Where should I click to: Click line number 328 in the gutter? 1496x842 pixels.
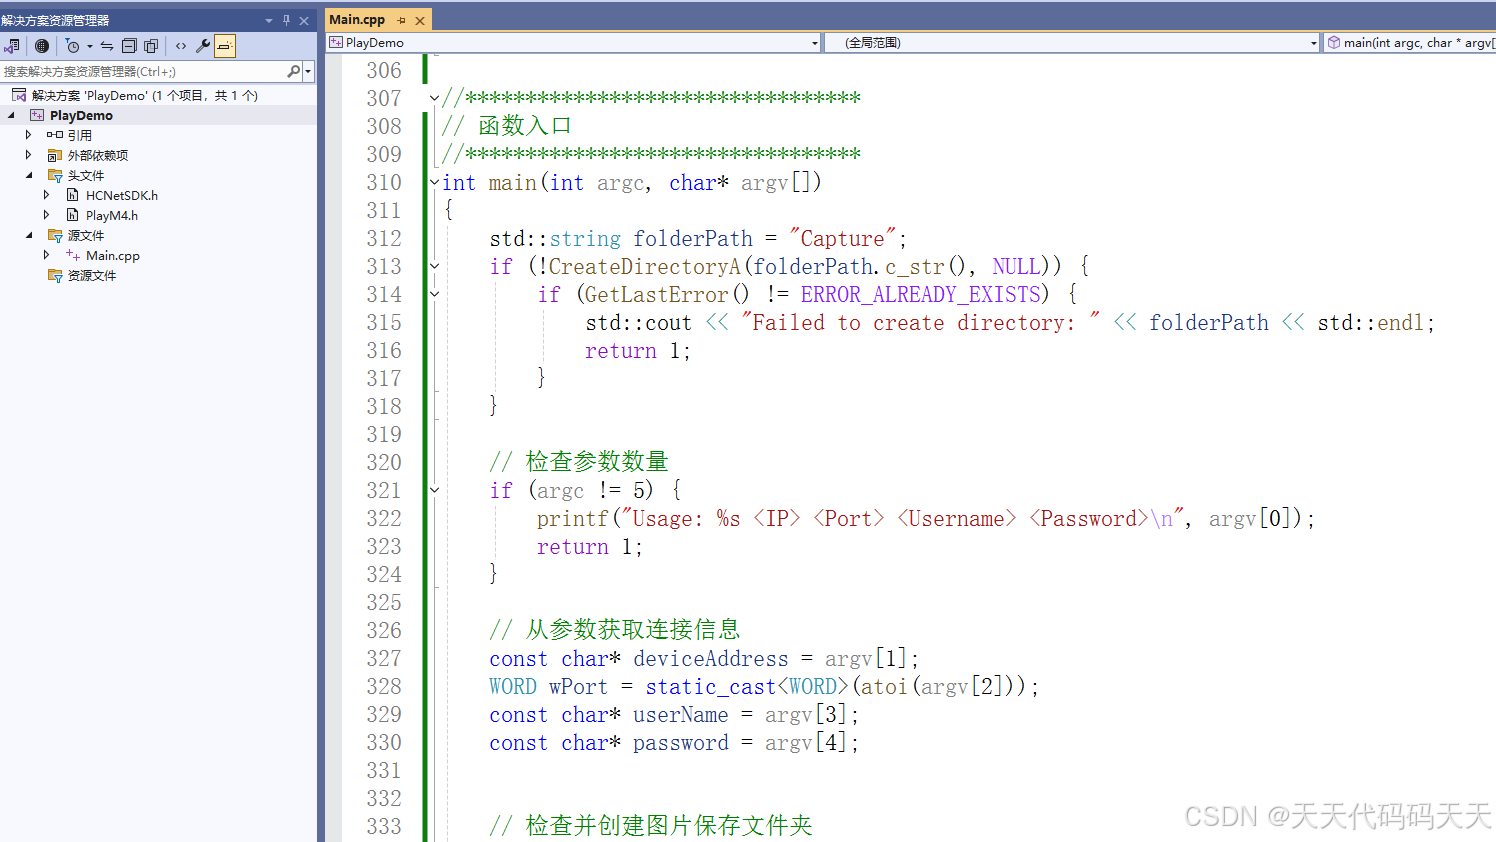[384, 686]
